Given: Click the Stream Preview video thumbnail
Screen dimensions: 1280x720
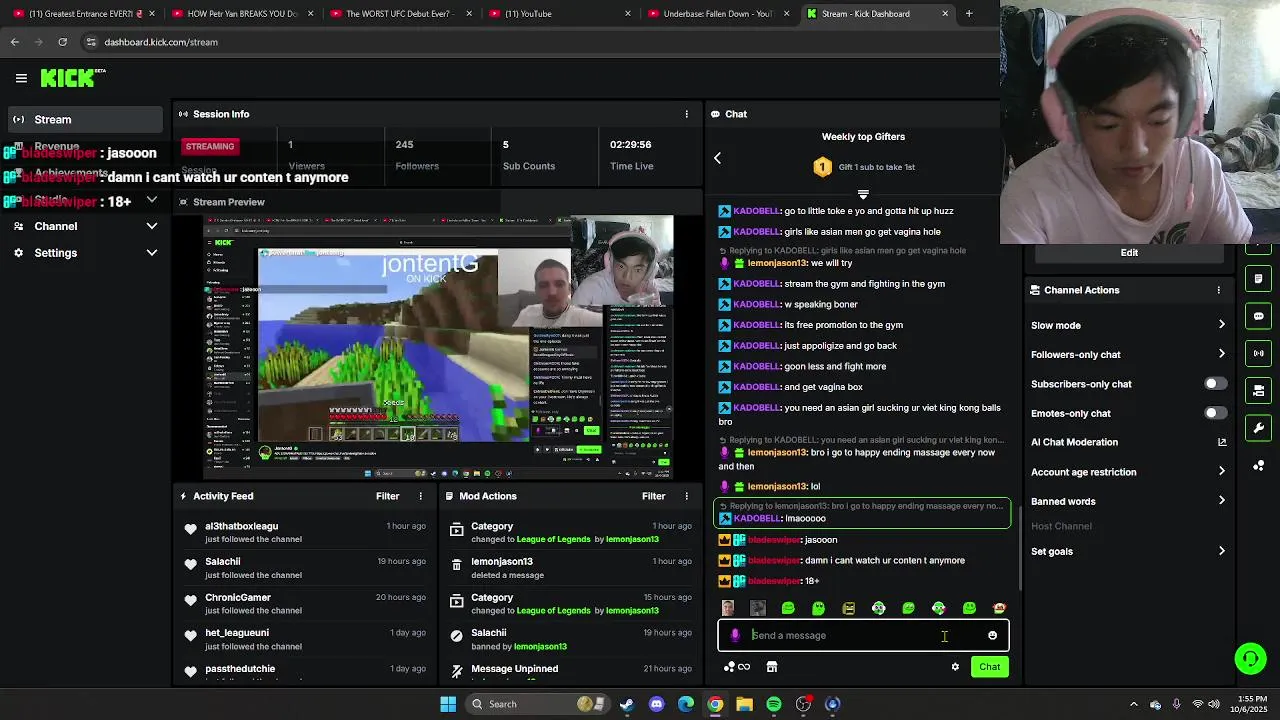Looking at the screenshot, I should [438, 347].
